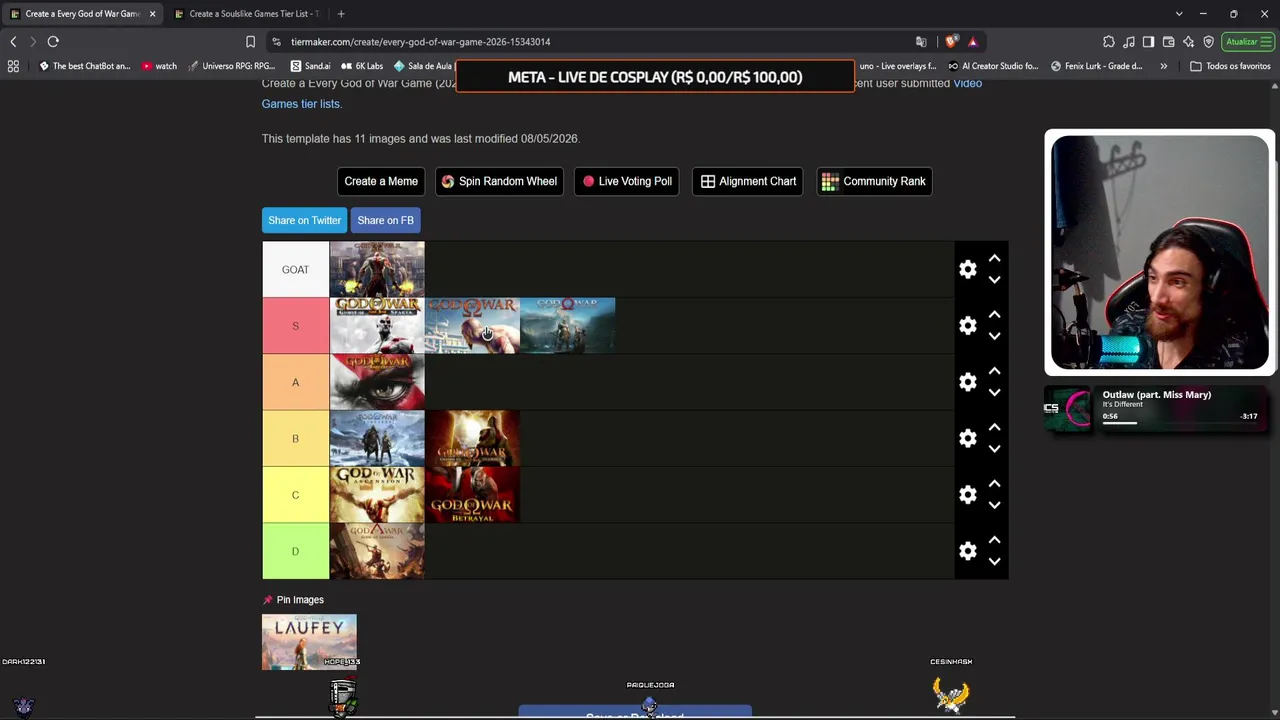Select the green D tier label
The height and width of the screenshot is (720, 1280).
pos(295,551)
